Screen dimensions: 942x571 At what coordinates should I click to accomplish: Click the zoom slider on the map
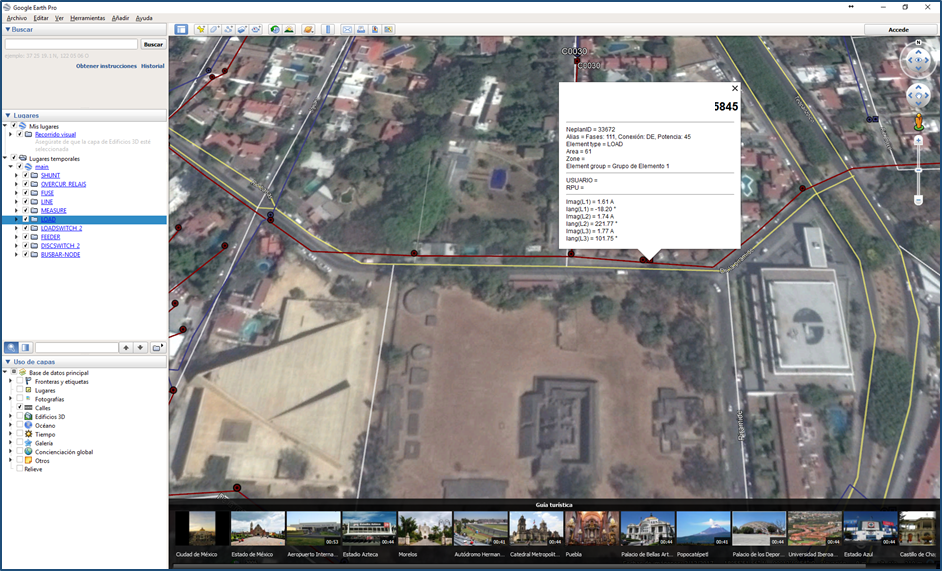pyautogui.click(x=918, y=170)
